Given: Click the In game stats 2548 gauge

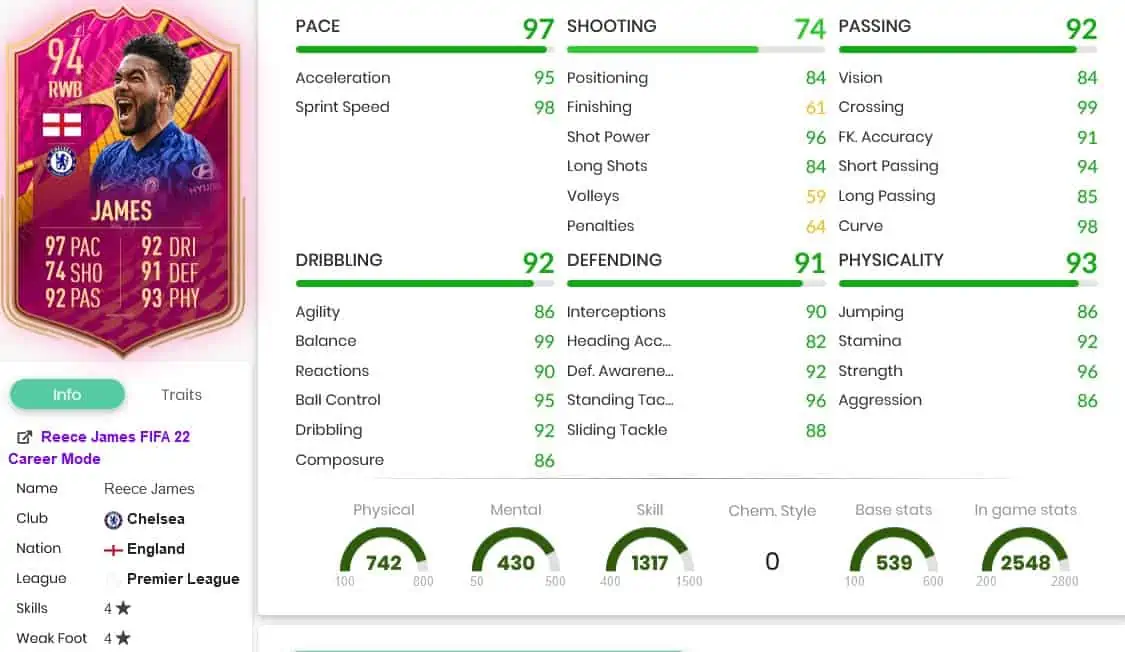Looking at the screenshot, I should (1025, 556).
